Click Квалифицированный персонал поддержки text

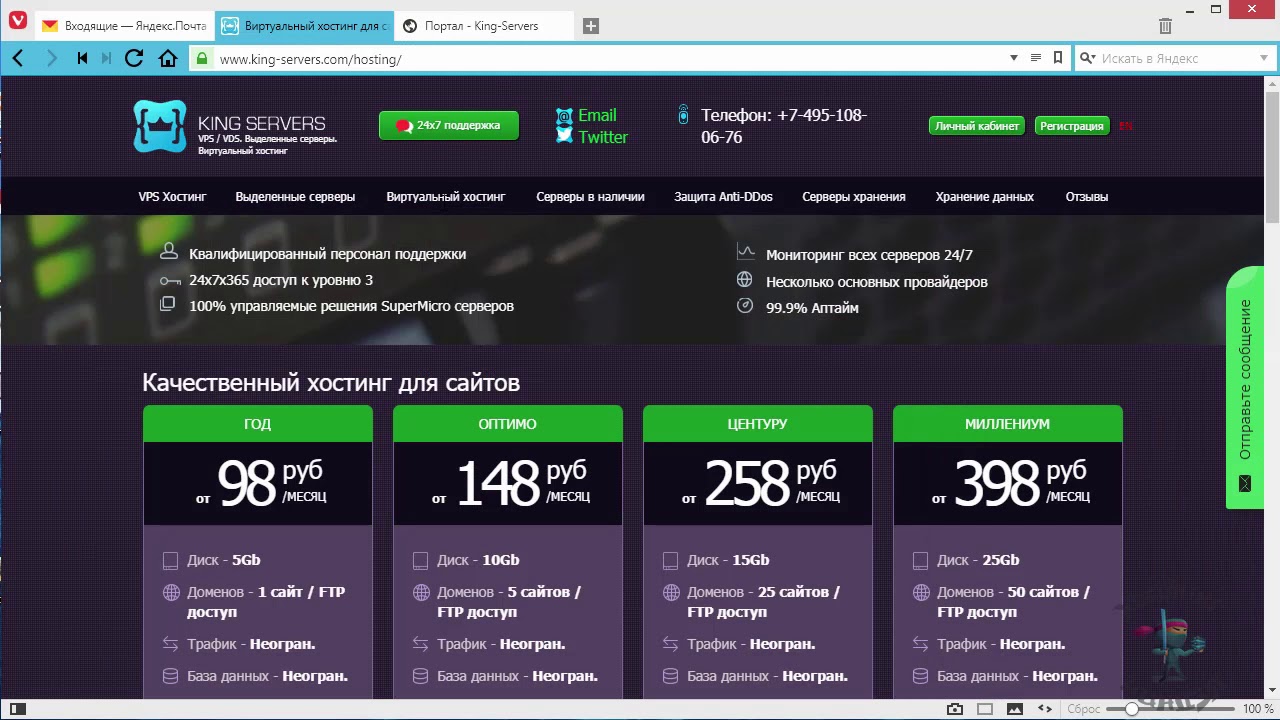(327, 254)
